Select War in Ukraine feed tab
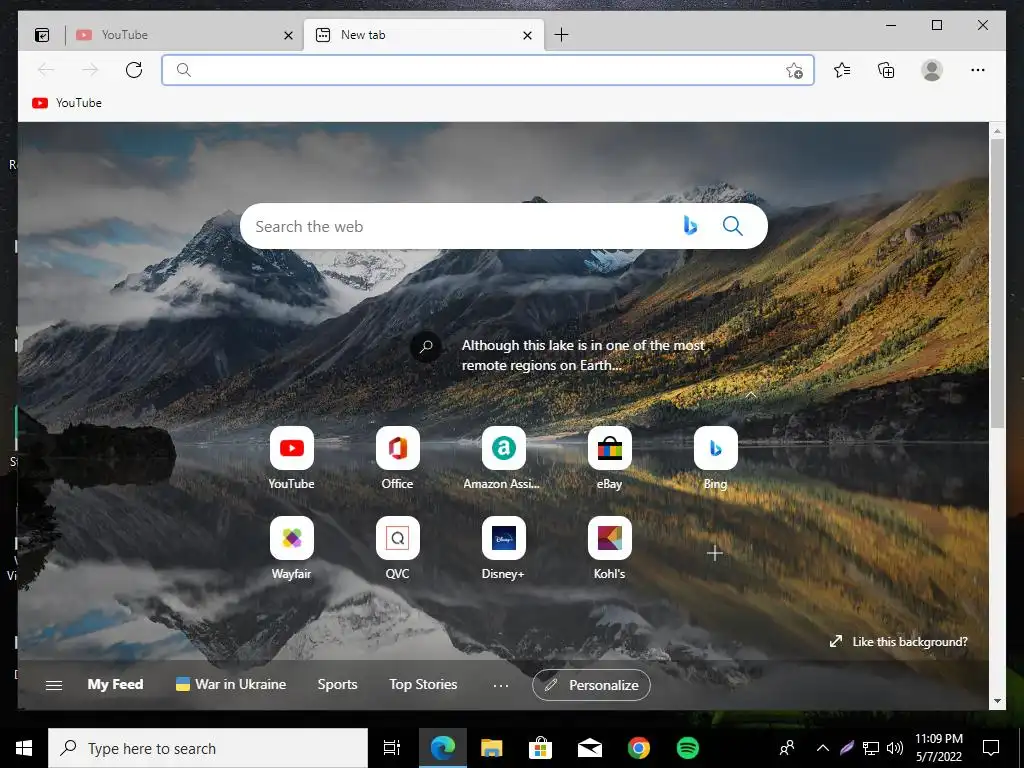Image resolution: width=1024 pixels, height=768 pixels. click(231, 684)
